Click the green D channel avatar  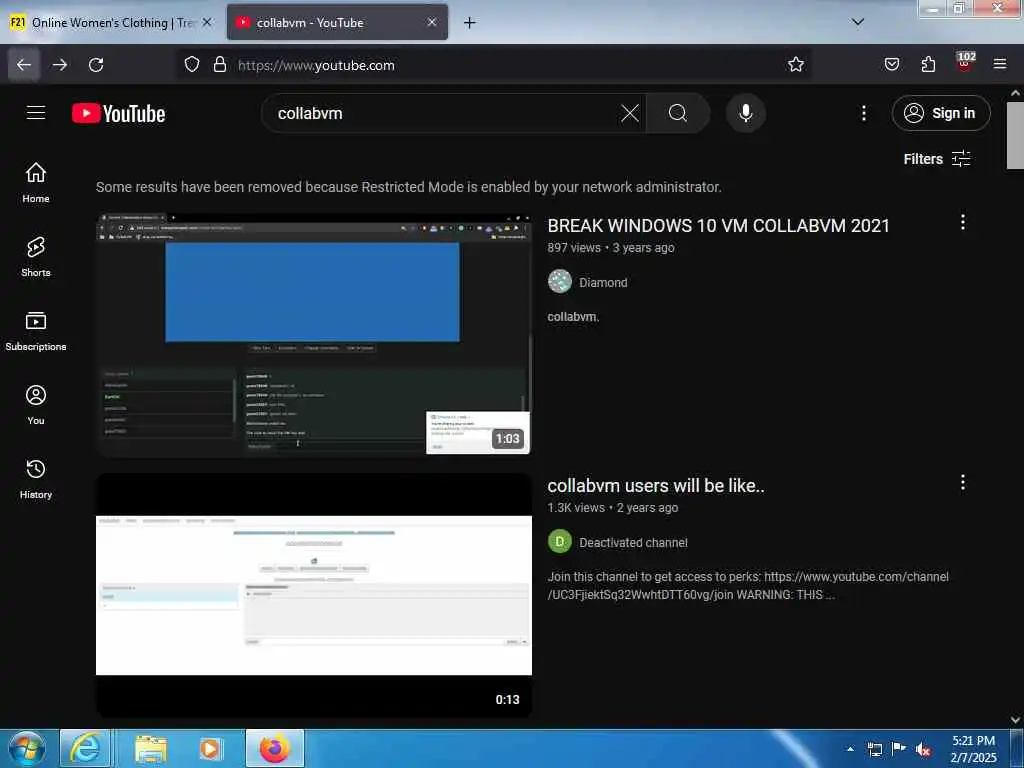(x=560, y=541)
